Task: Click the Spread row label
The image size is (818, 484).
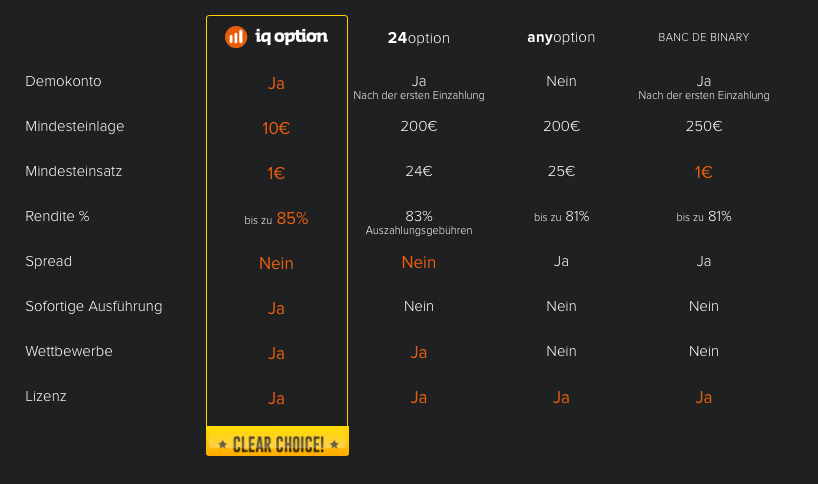Action: coord(49,262)
